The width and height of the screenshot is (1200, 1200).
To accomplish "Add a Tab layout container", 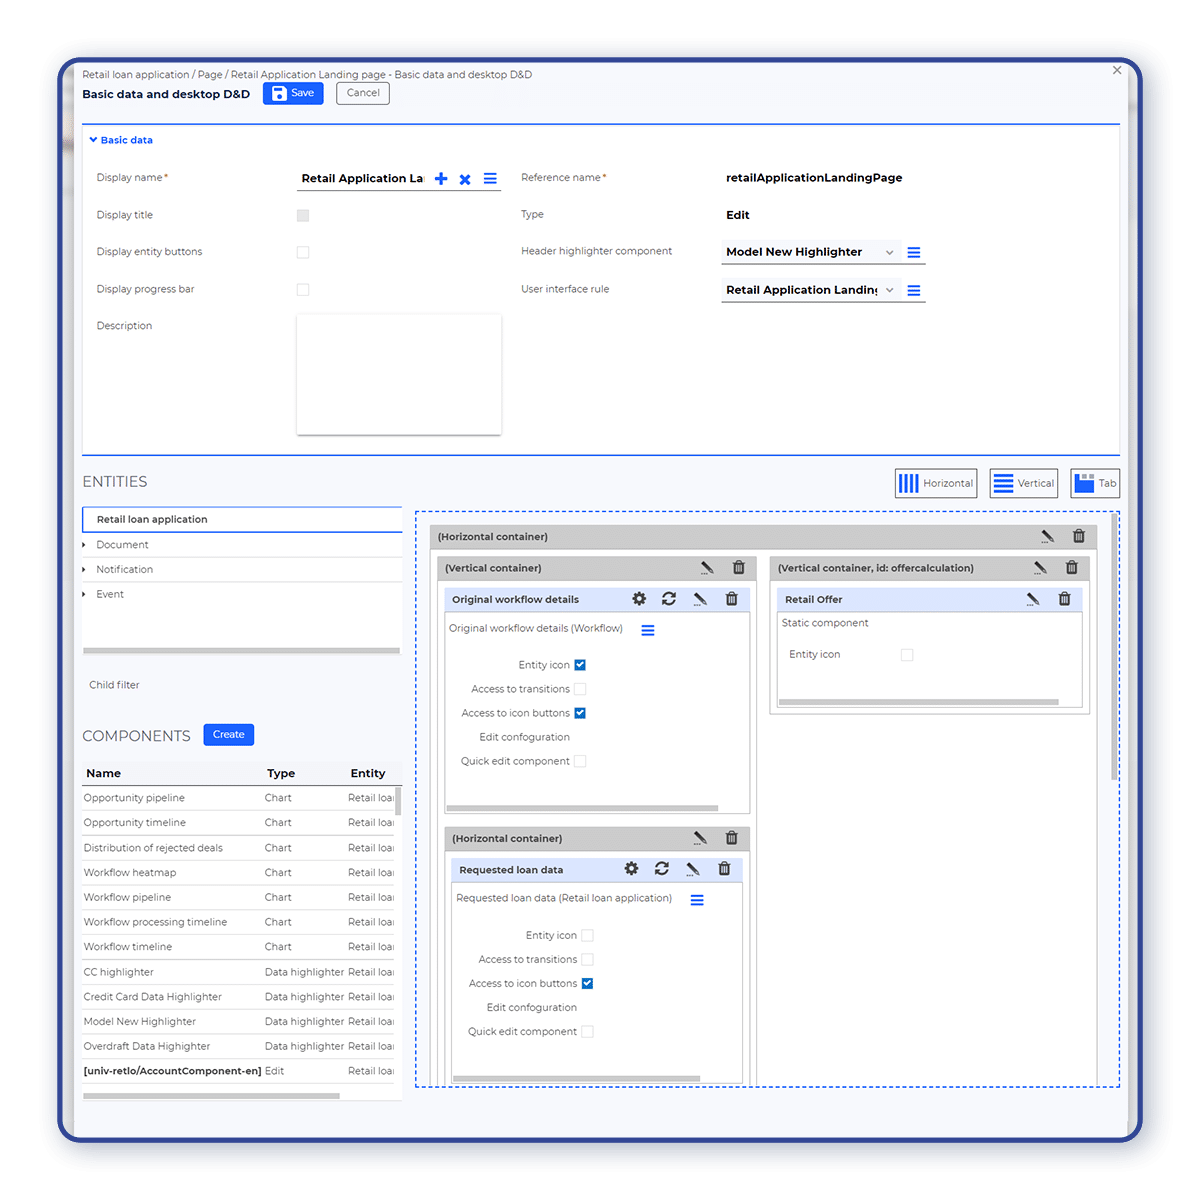I will point(1094,483).
